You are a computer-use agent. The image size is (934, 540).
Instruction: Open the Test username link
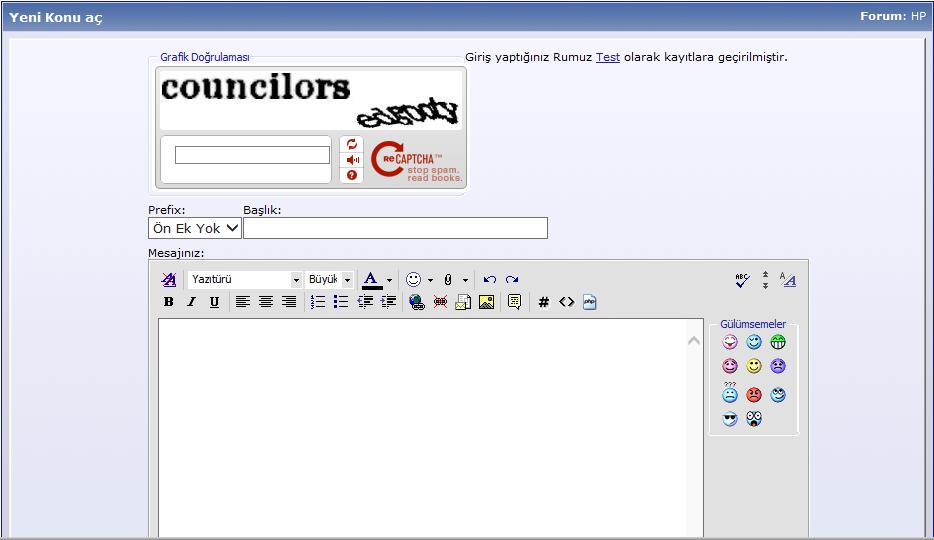click(x=608, y=57)
